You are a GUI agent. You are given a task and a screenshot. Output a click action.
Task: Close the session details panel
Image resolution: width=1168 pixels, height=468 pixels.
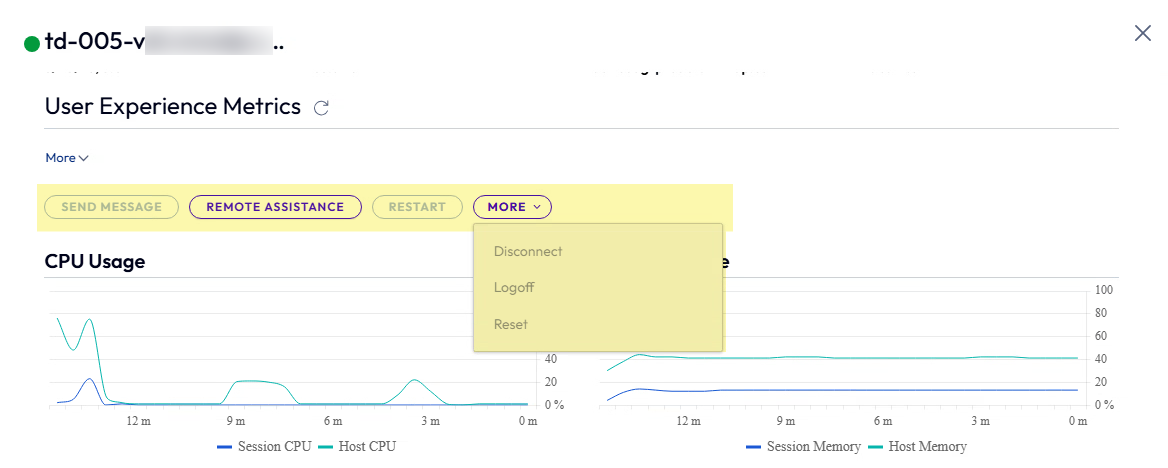tap(1143, 33)
